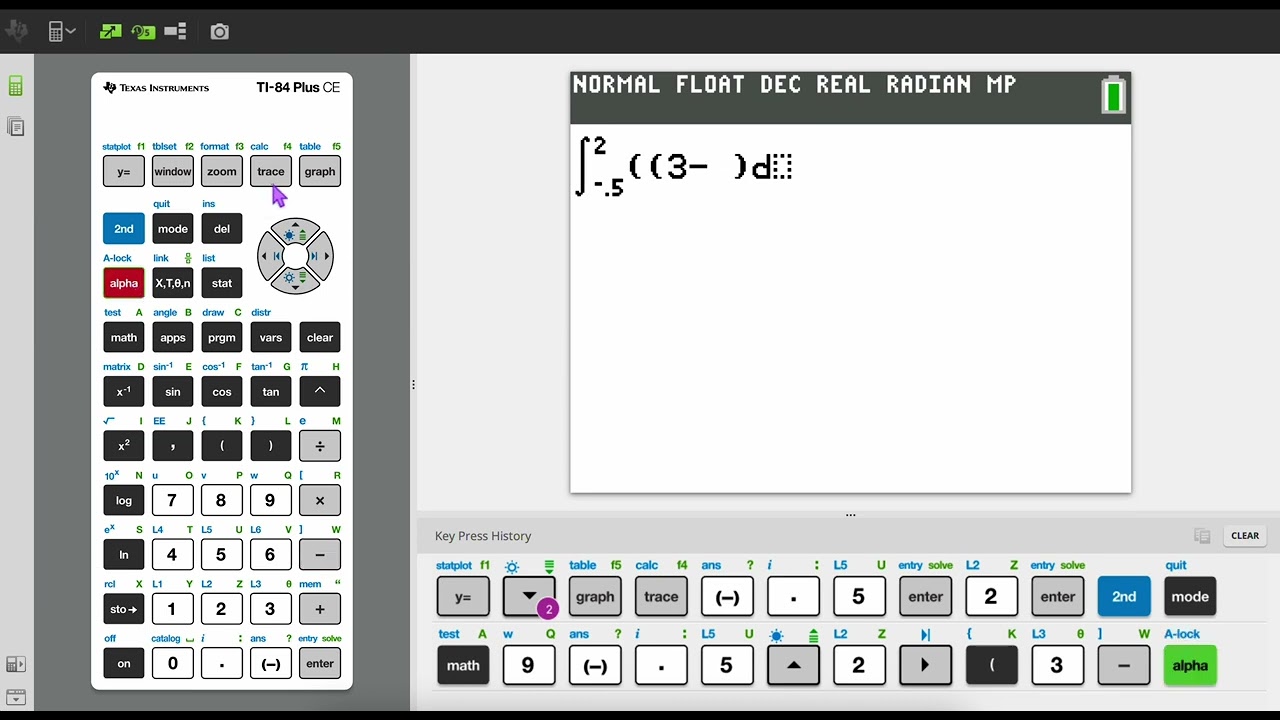Screen dimensions: 1280x720
Task: Click the Texas Instruments logo in top toolbar
Action: pos(16,32)
